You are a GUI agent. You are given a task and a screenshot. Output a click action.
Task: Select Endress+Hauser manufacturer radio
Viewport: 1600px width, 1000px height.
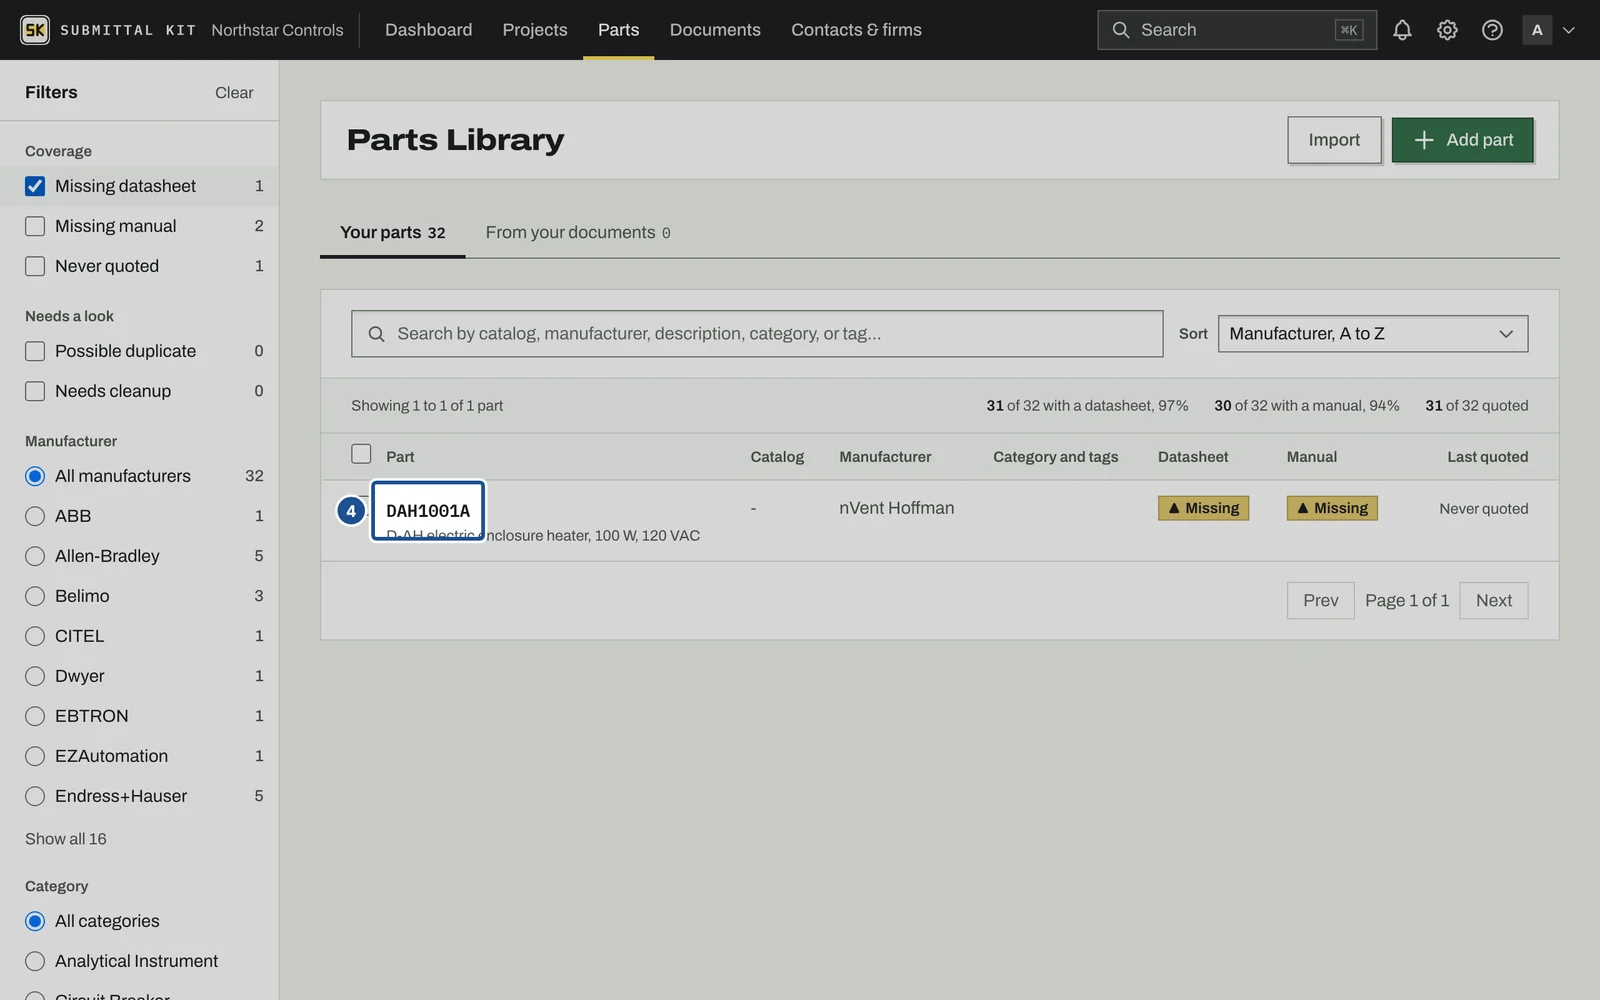(x=35, y=796)
